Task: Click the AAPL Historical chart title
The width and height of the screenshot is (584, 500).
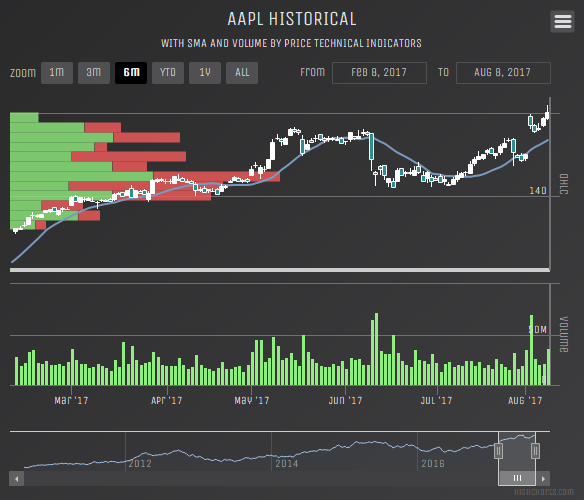Action: 292,19
